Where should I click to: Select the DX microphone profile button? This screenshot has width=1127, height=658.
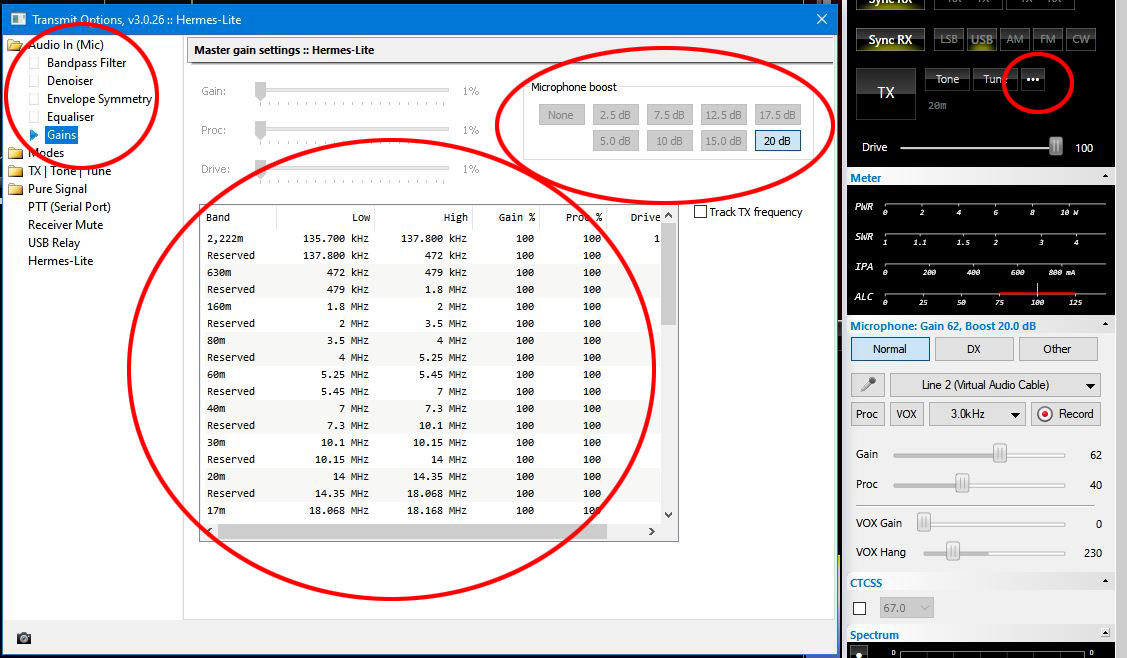pyautogui.click(x=973, y=349)
